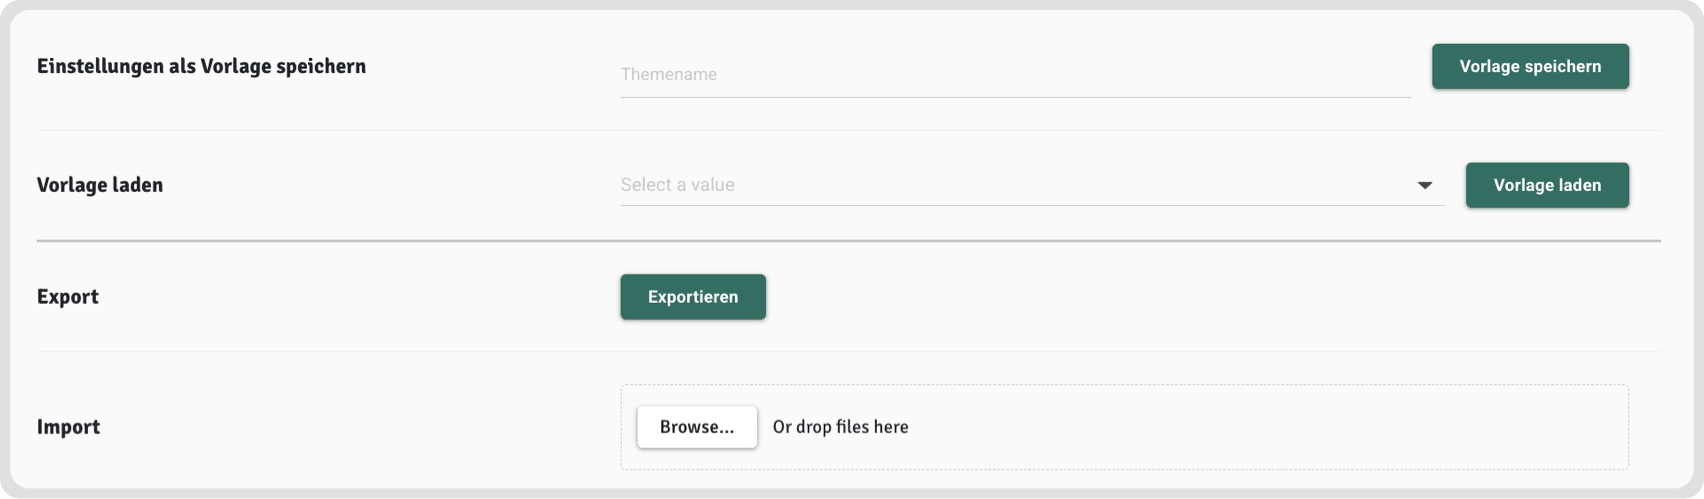Load the chosen template with Vorlage laden
Screen dimensions: 1704x499
pyautogui.click(x=1546, y=185)
